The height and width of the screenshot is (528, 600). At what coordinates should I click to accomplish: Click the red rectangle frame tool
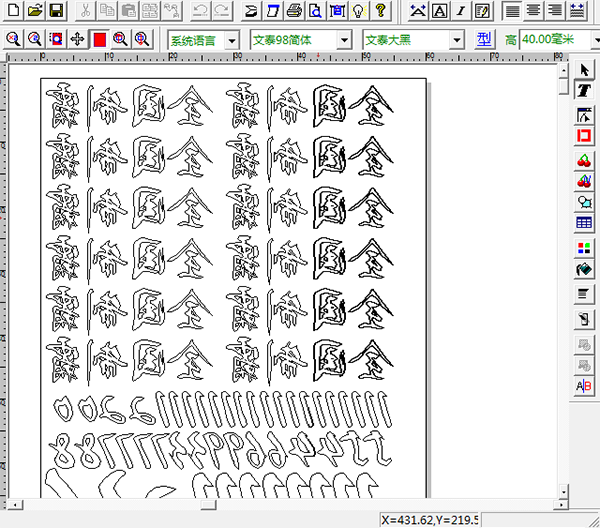click(584, 135)
